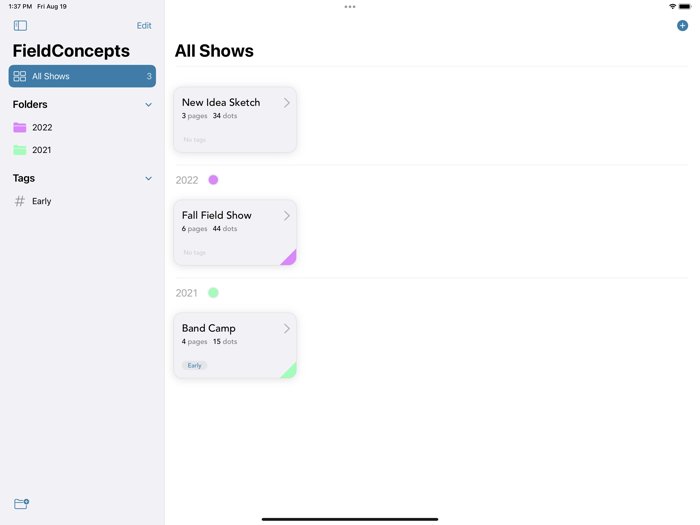The image size is (700, 525).
Task: Click the Early tag pill on Band Camp
Action: tap(194, 365)
